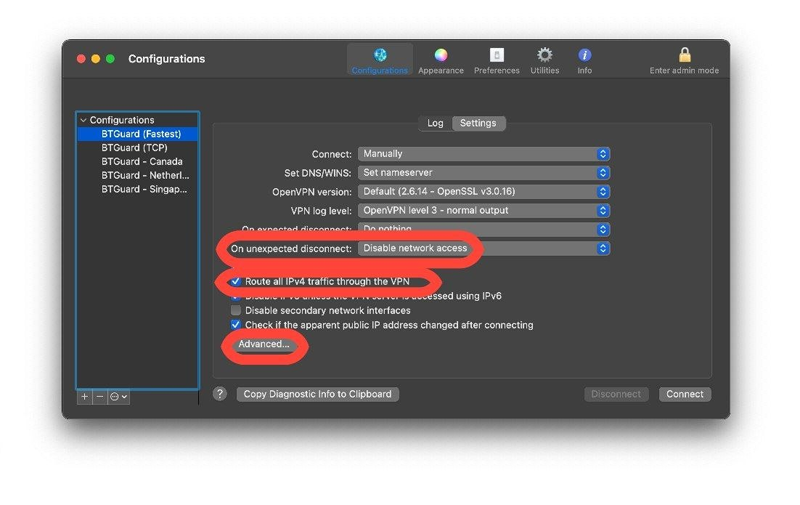Enable Disable secondary network interfaces checkbox
The image size is (800, 505).
(236, 311)
